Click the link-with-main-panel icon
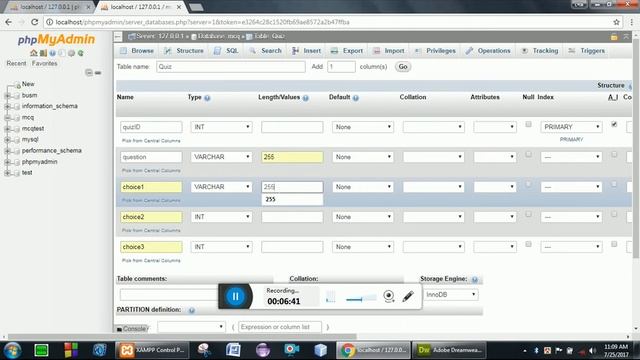The height and width of the screenshot is (360, 640). 98,73
